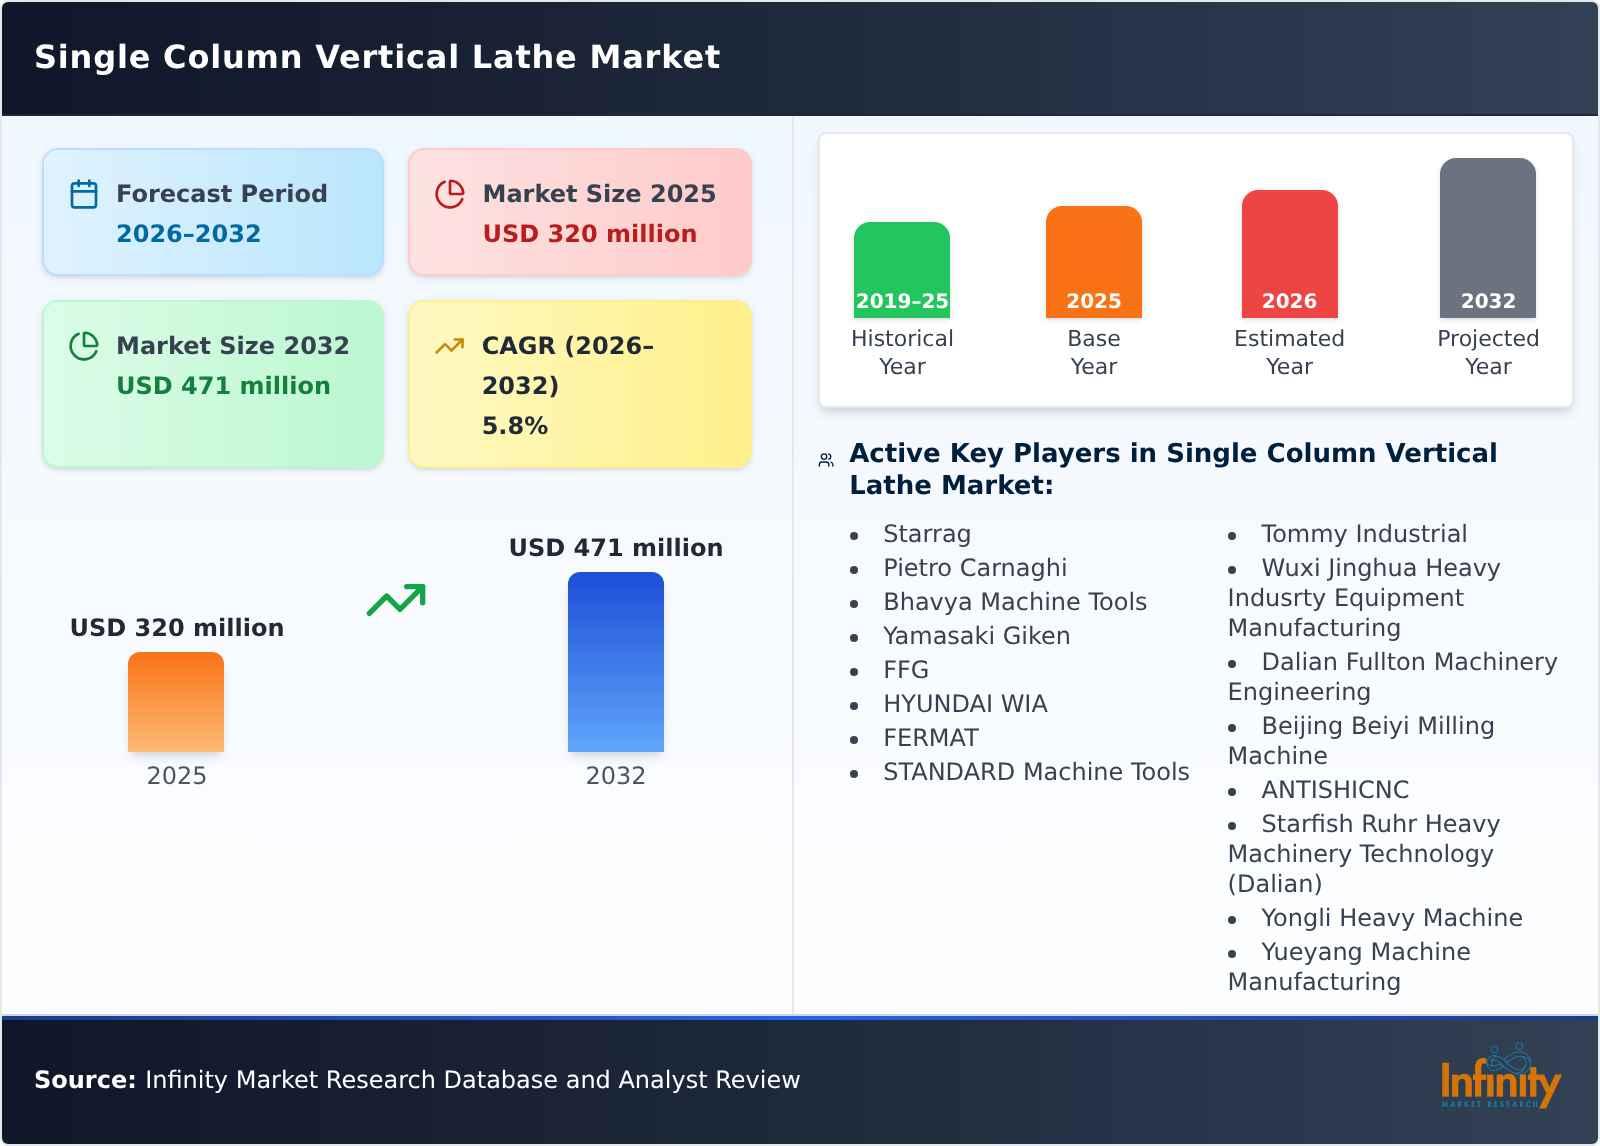Click the Single Column Vertical Lathe Market title
The image size is (1600, 1146).
tap(376, 57)
